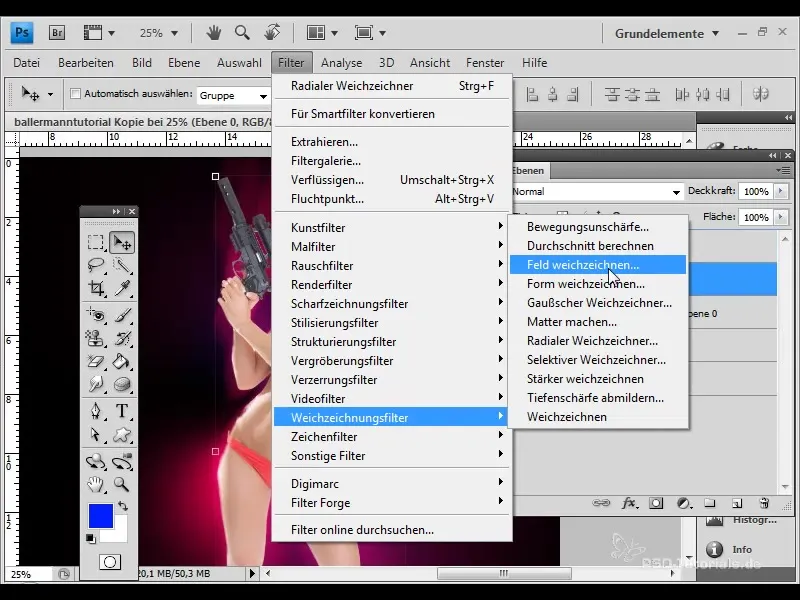800x600 pixels.
Task: Launch Adobe Bridge from the top bar
Action: 57,33
